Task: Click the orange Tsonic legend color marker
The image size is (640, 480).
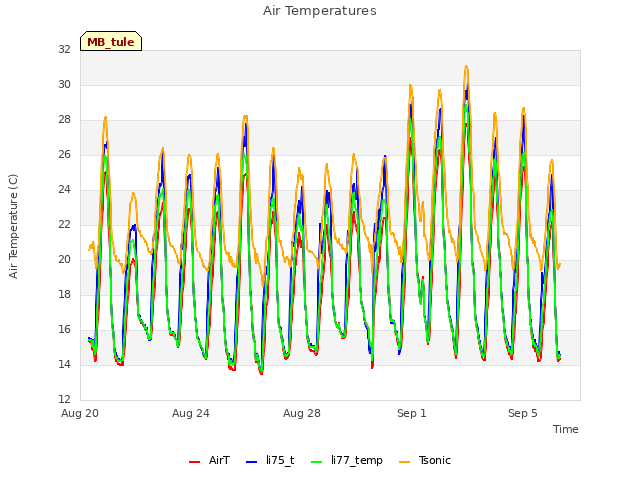Action: pos(404,462)
